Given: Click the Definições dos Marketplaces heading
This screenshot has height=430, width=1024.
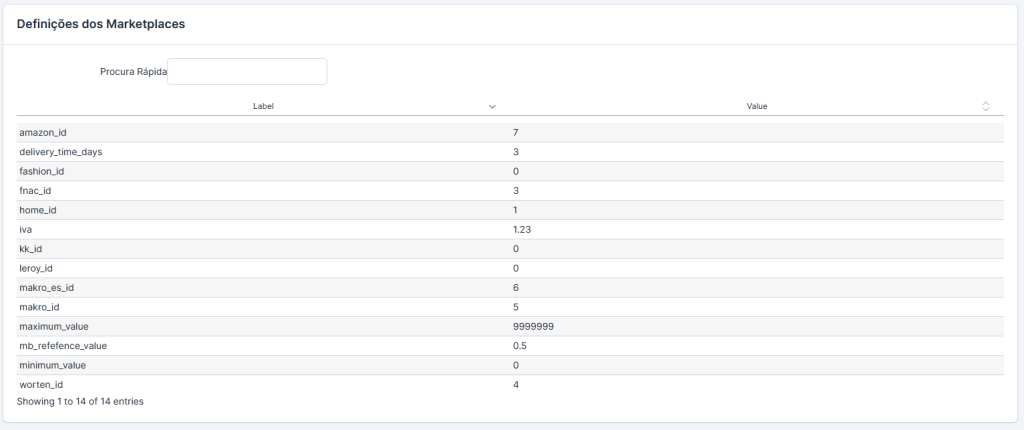Looking at the screenshot, I should point(100,24).
